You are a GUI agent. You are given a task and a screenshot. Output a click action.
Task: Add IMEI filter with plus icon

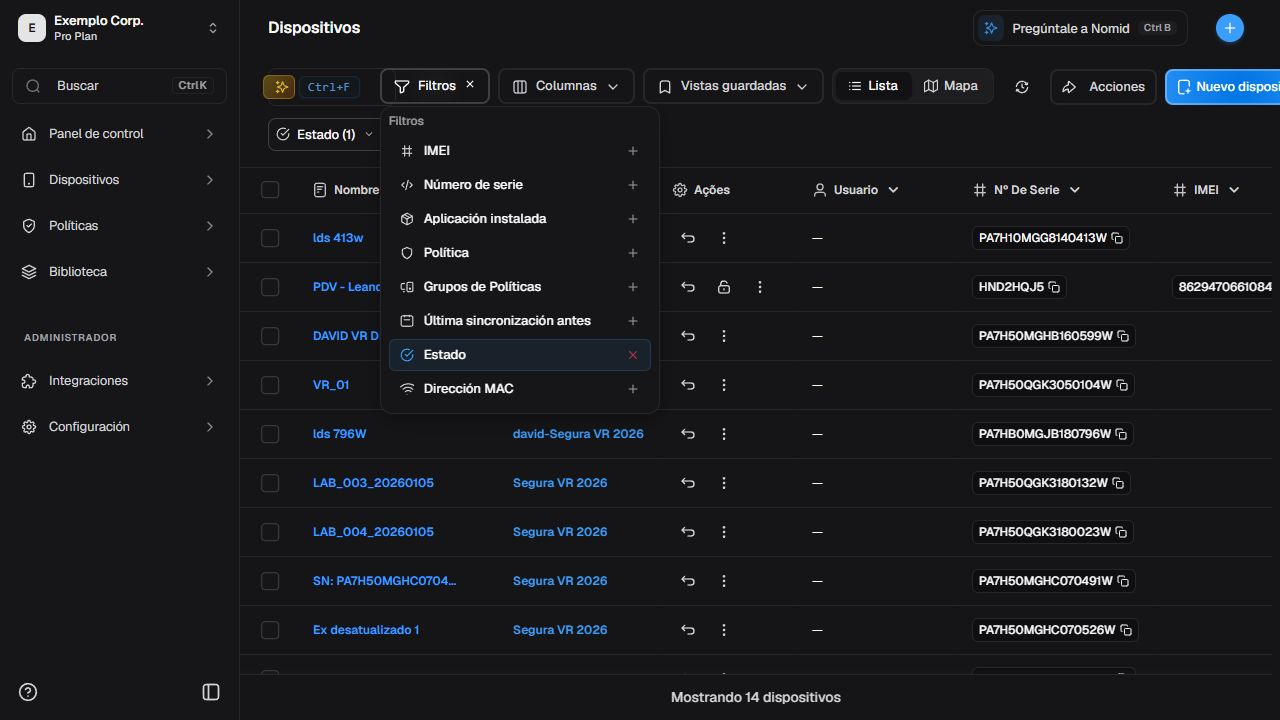click(x=633, y=151)
